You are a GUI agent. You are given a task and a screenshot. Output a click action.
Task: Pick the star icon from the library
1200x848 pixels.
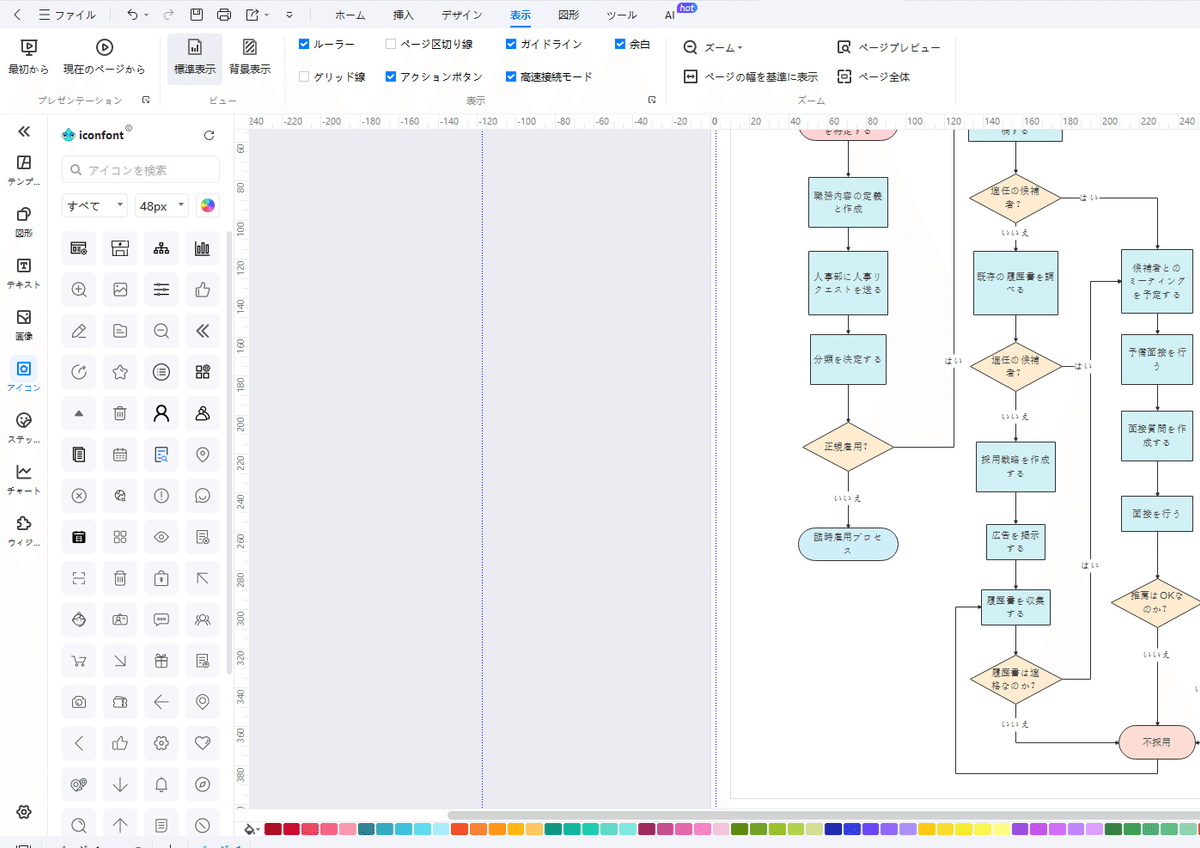tap(120, 372)
